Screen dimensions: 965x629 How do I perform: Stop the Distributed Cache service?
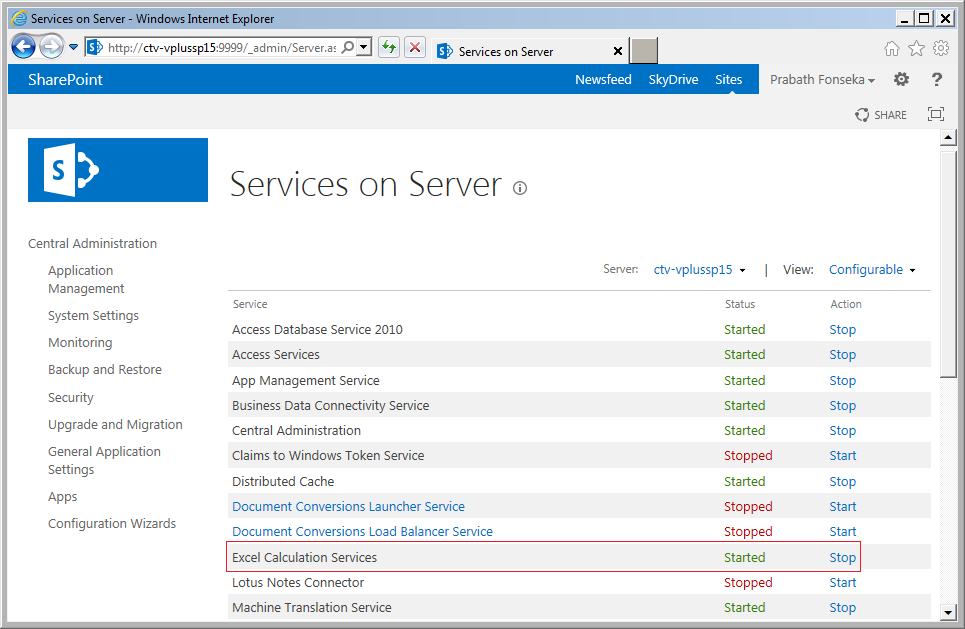843,481
